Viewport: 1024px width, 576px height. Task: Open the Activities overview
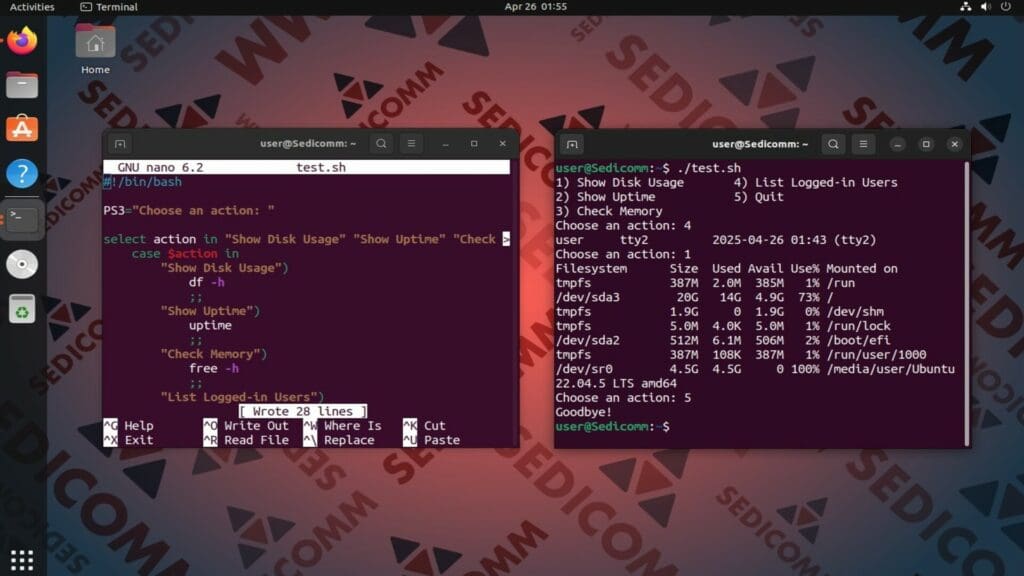(32, 7)
